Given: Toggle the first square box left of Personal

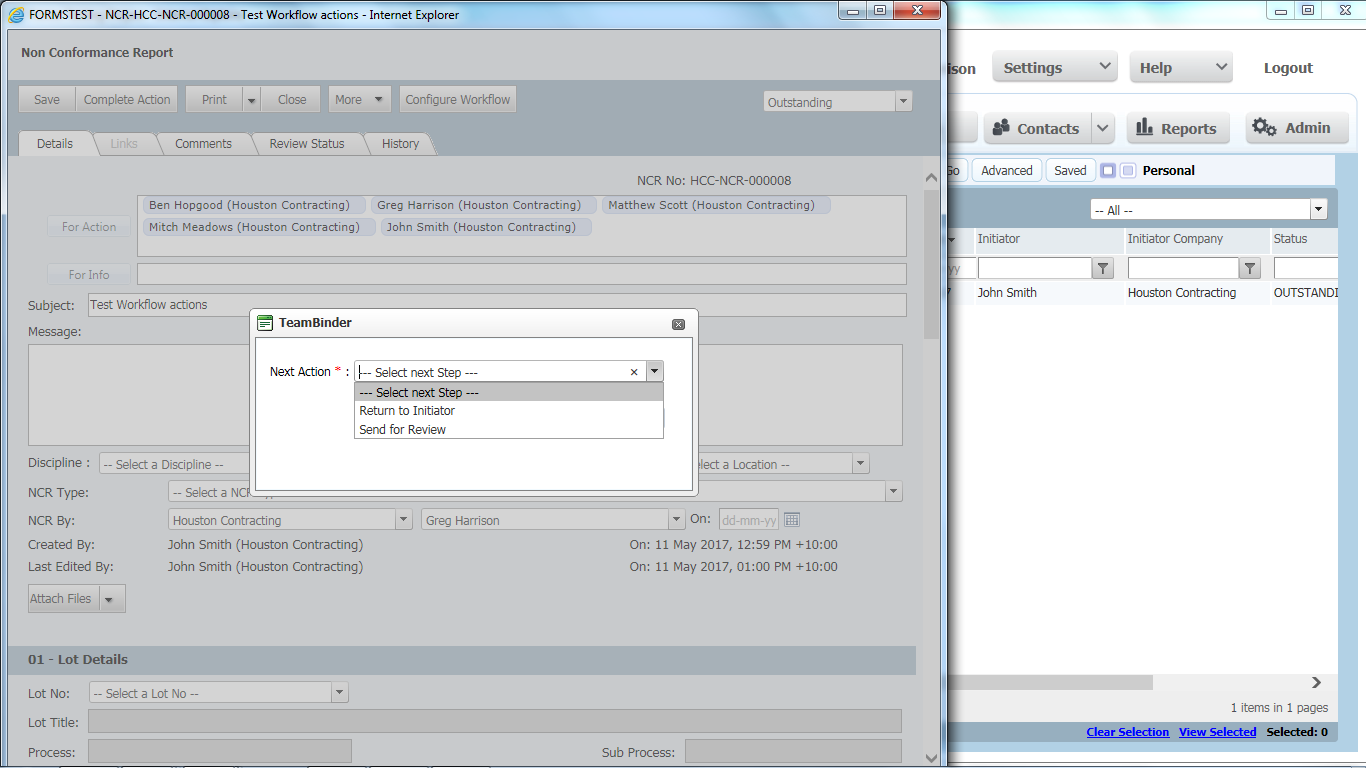Looking at the screenshot, I should [1108, 171].
